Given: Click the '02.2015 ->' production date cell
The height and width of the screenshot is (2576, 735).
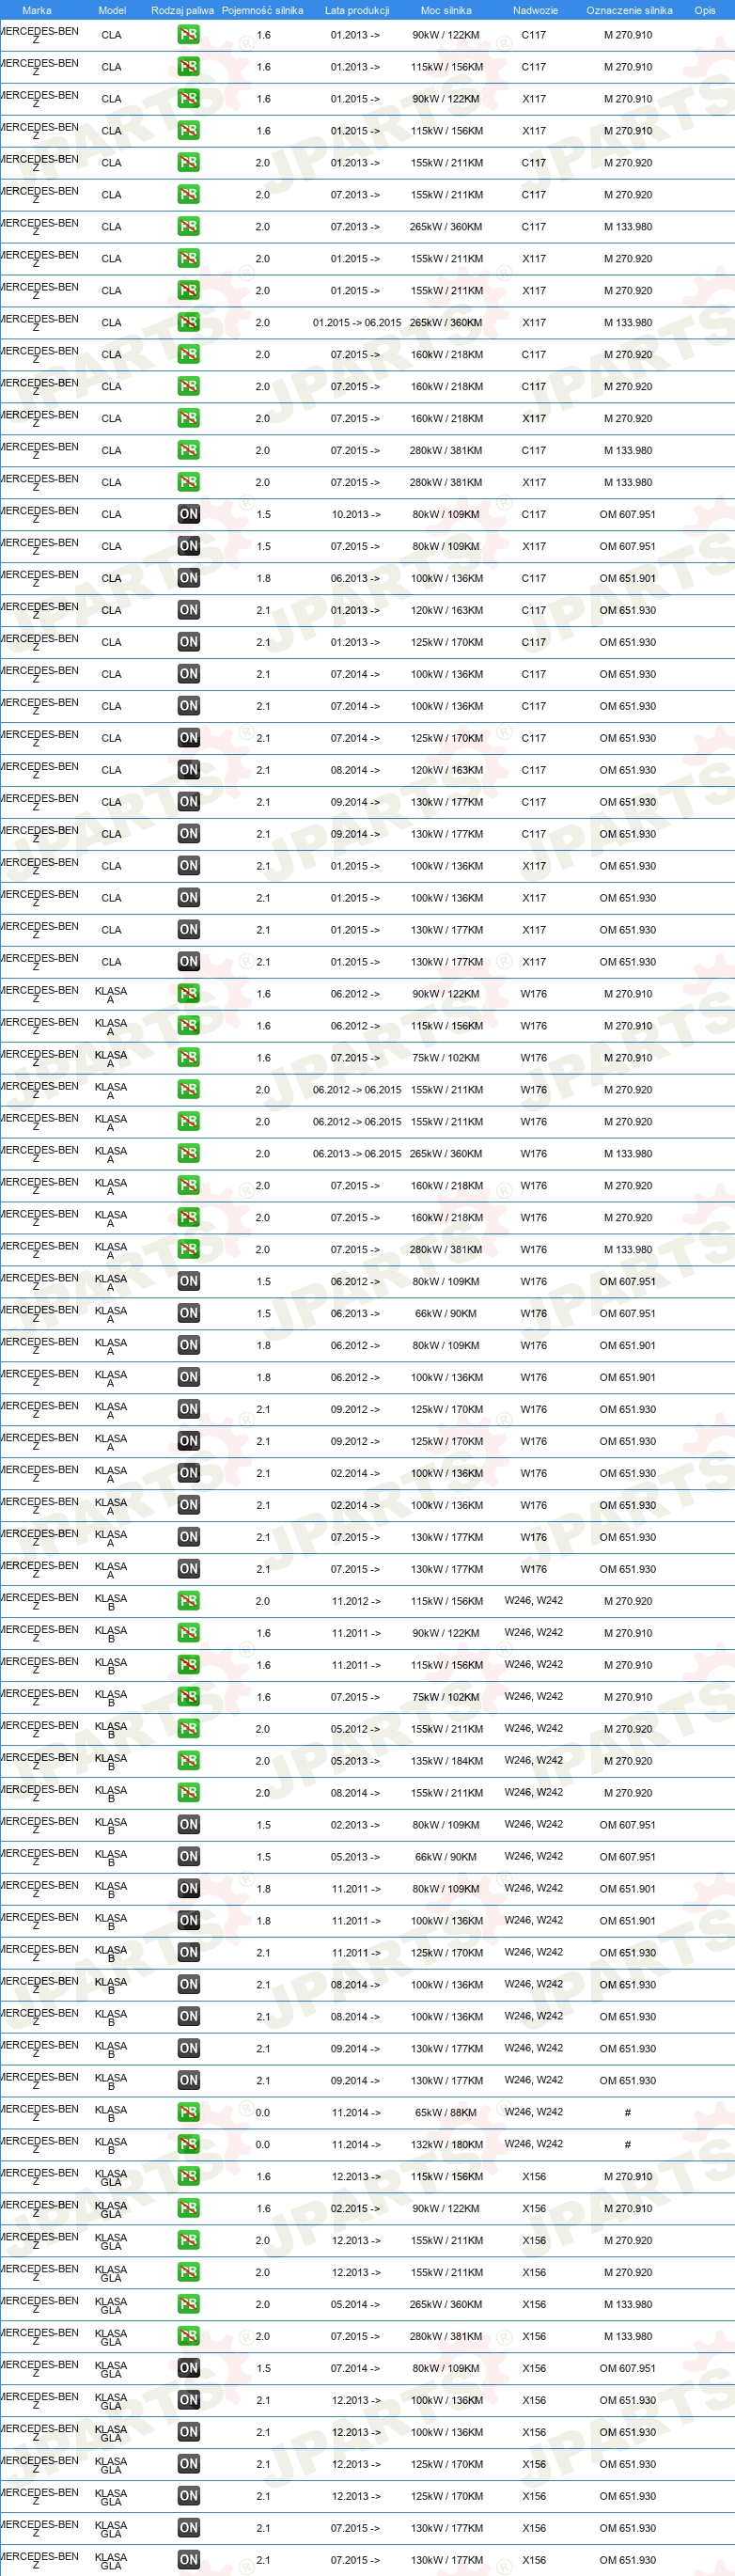Looking at the screenshot, I should click(x=356, y=2208).
